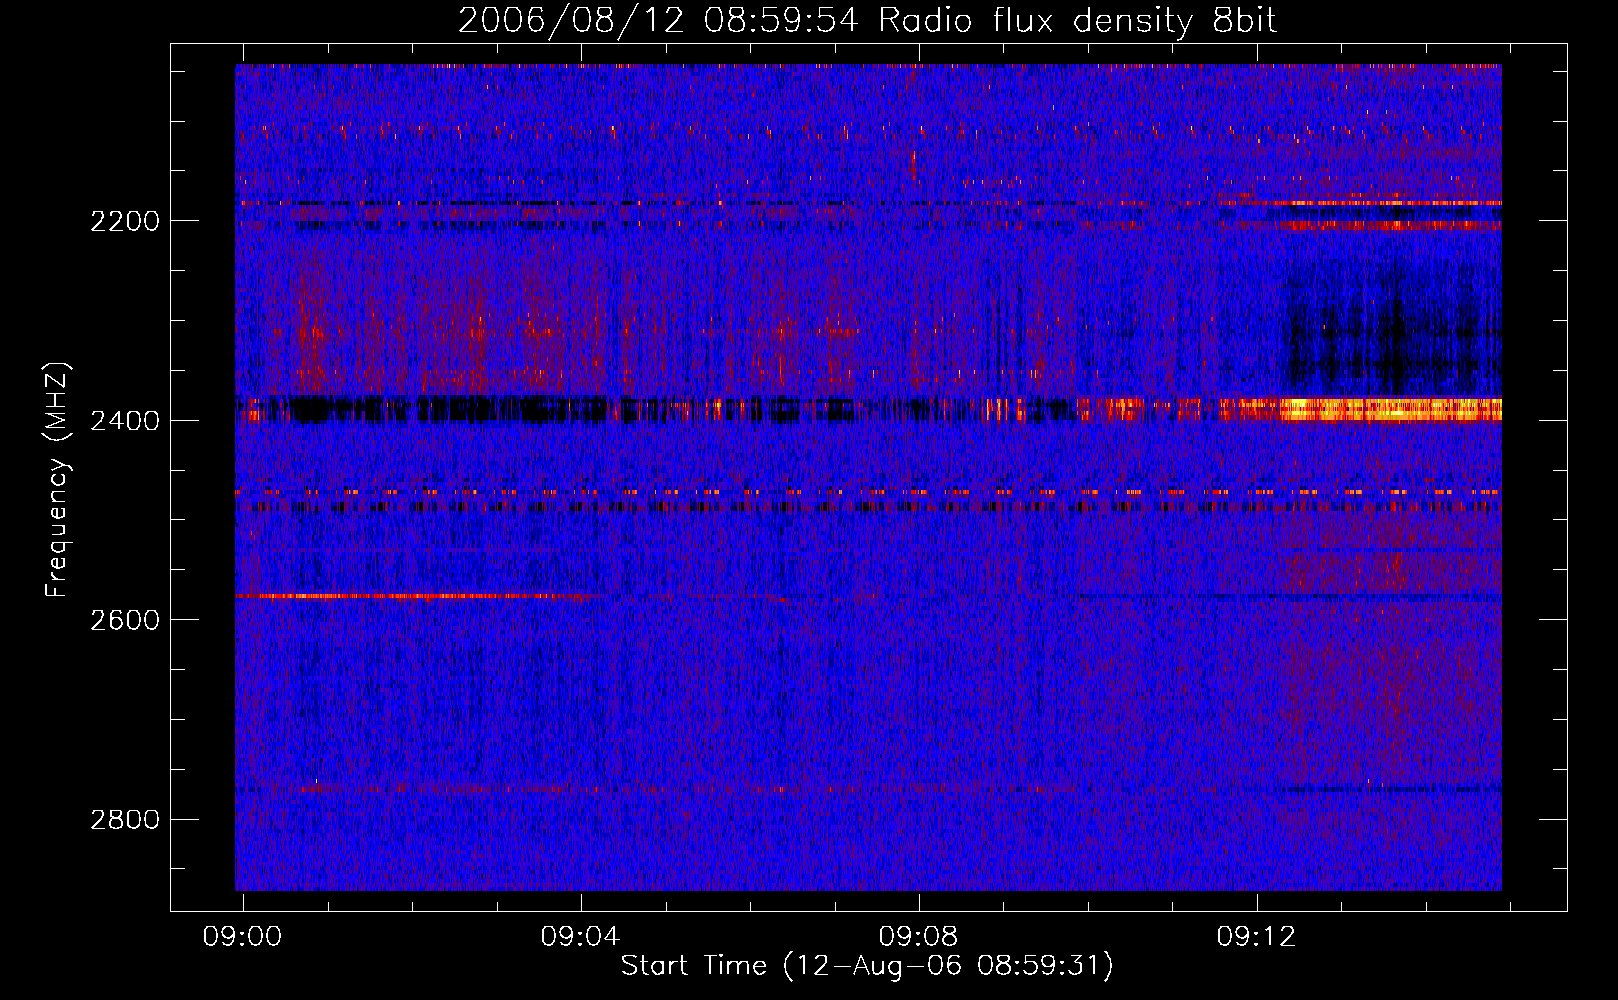Click the "Frequency (MHZ)" y-axis label
Image resolution: width=1618 pixels, height=1000 pixels.
(x=58, y=480)
